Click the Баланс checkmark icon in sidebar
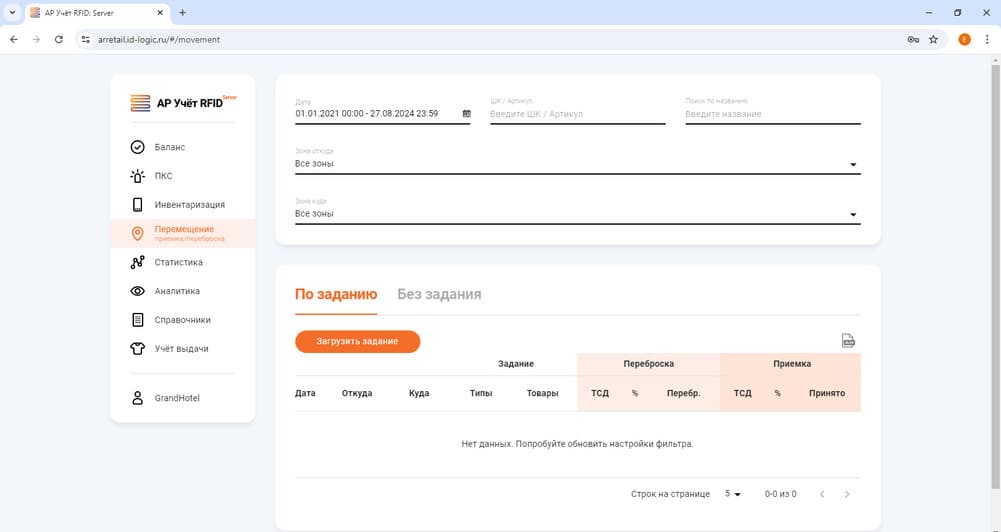The height and width of the screenshot is (532, 1001). click(x=138, y=147)
